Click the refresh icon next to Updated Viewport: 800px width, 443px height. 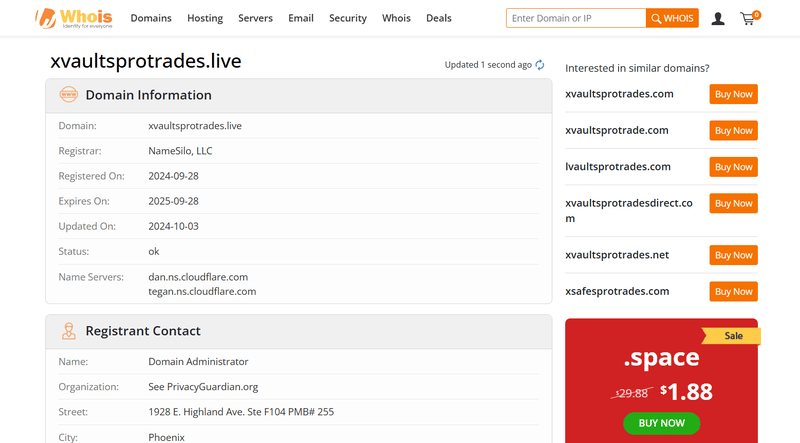click(x=540, y=65)
